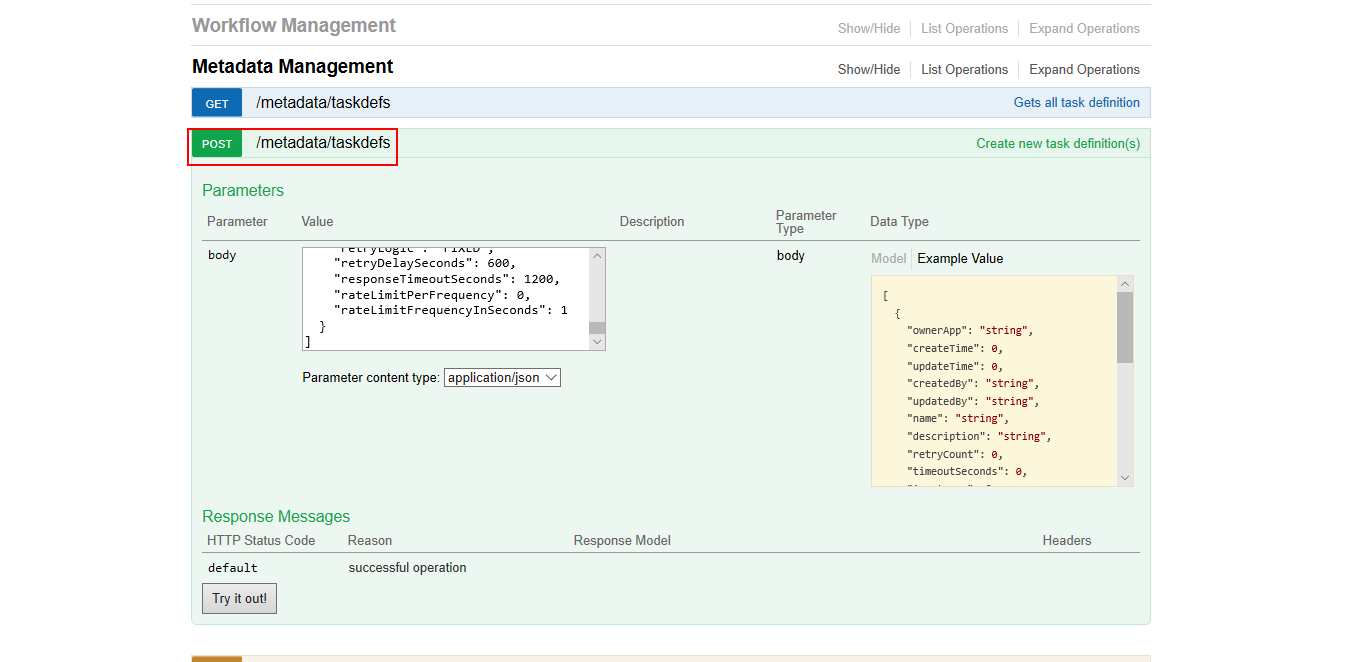Viewport: 1361px width, 662px height.
Task: Click the 'updateTime' line in example
Action: (955, 366)
